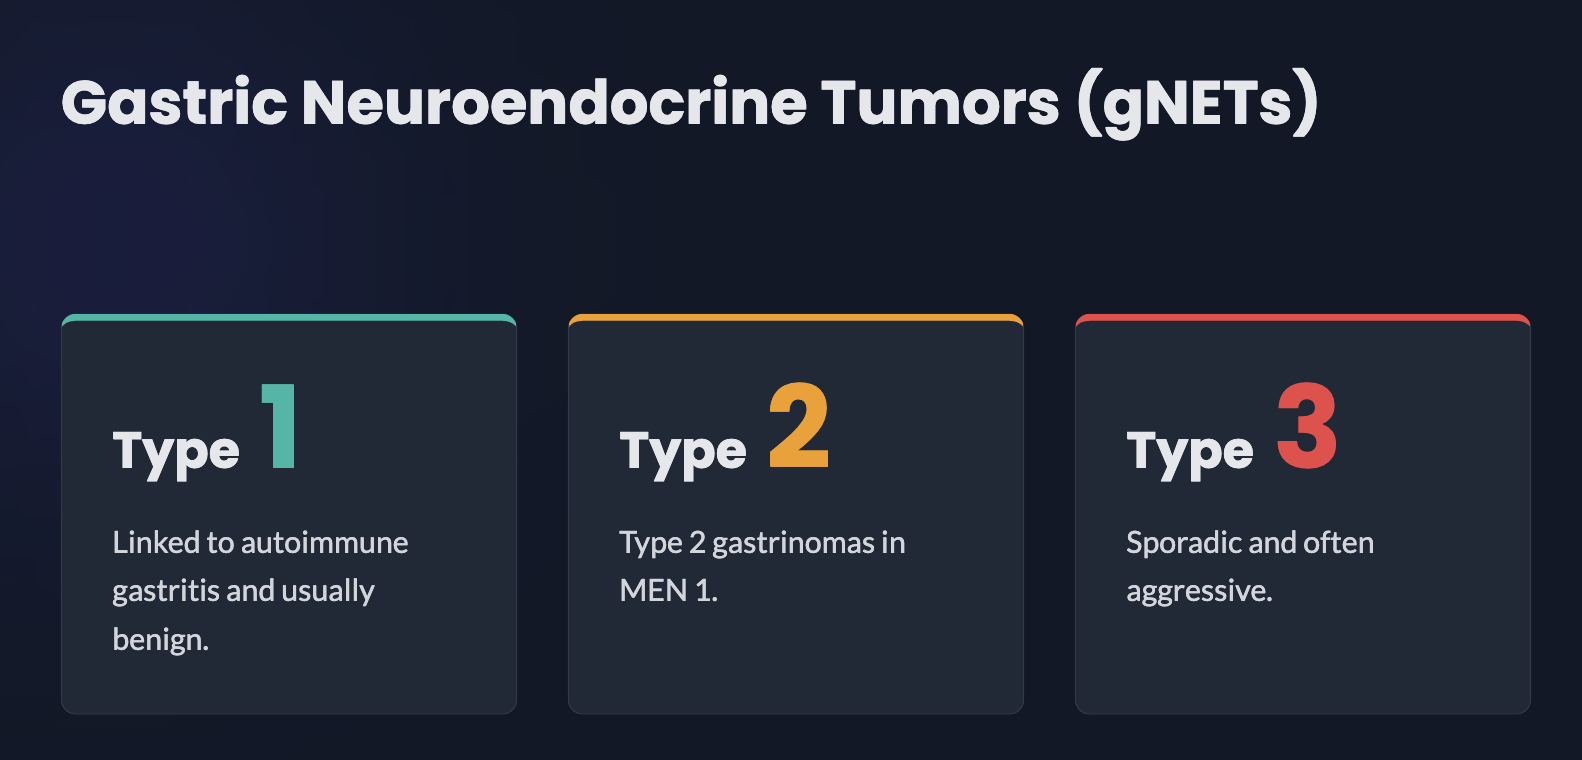Select the word "benign." in the first card
Viewport: 1582px width, 760px height.
161,639
